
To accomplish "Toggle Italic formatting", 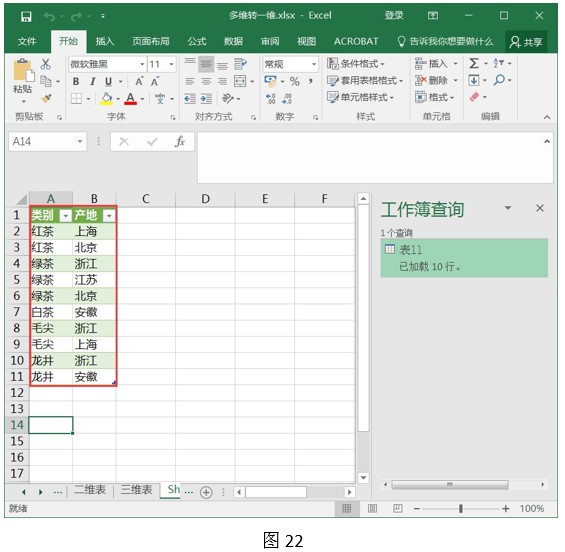I will [x=93, y=81].
